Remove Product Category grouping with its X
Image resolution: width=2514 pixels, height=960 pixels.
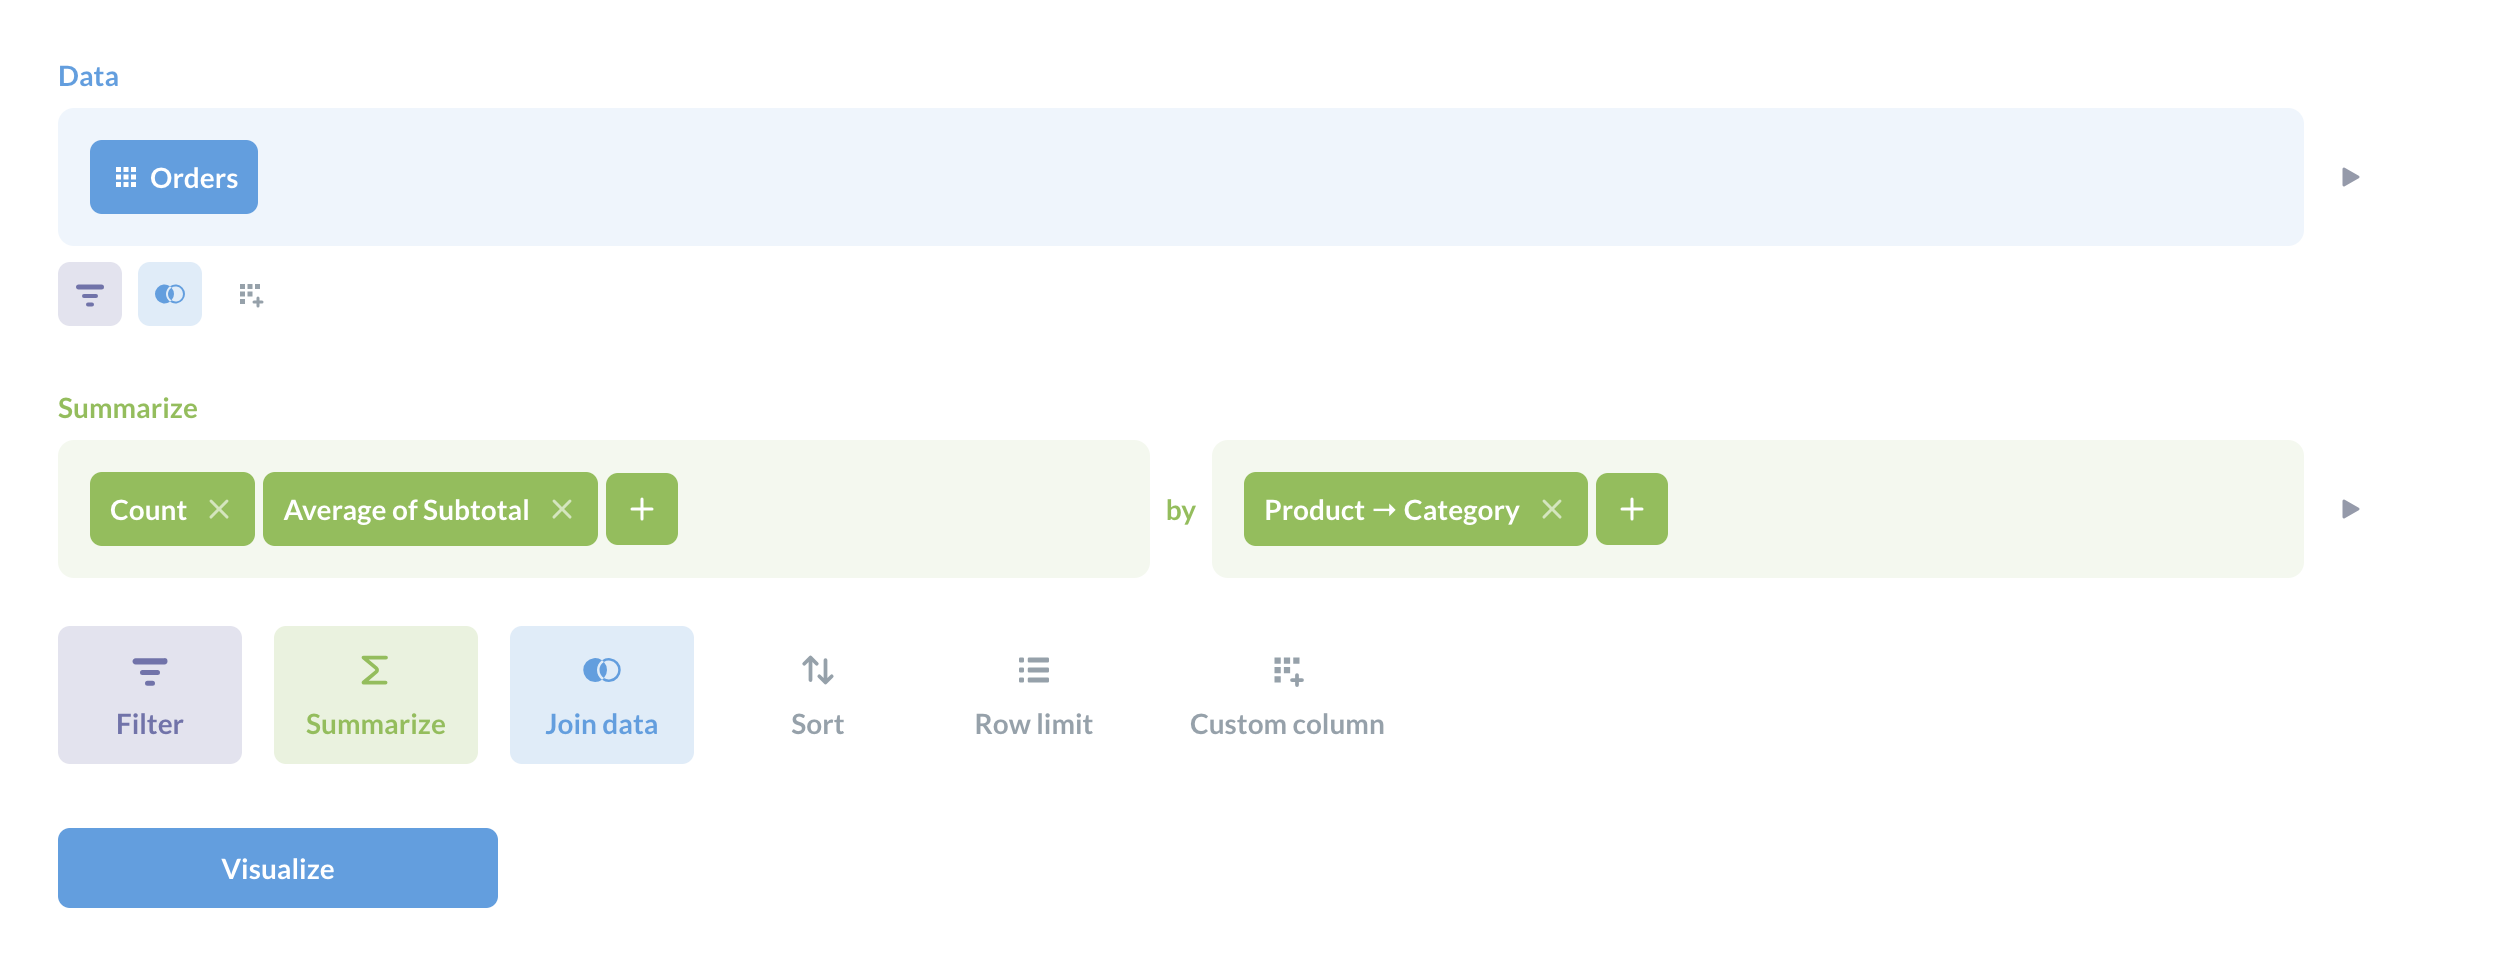[x=1552, y=510]
